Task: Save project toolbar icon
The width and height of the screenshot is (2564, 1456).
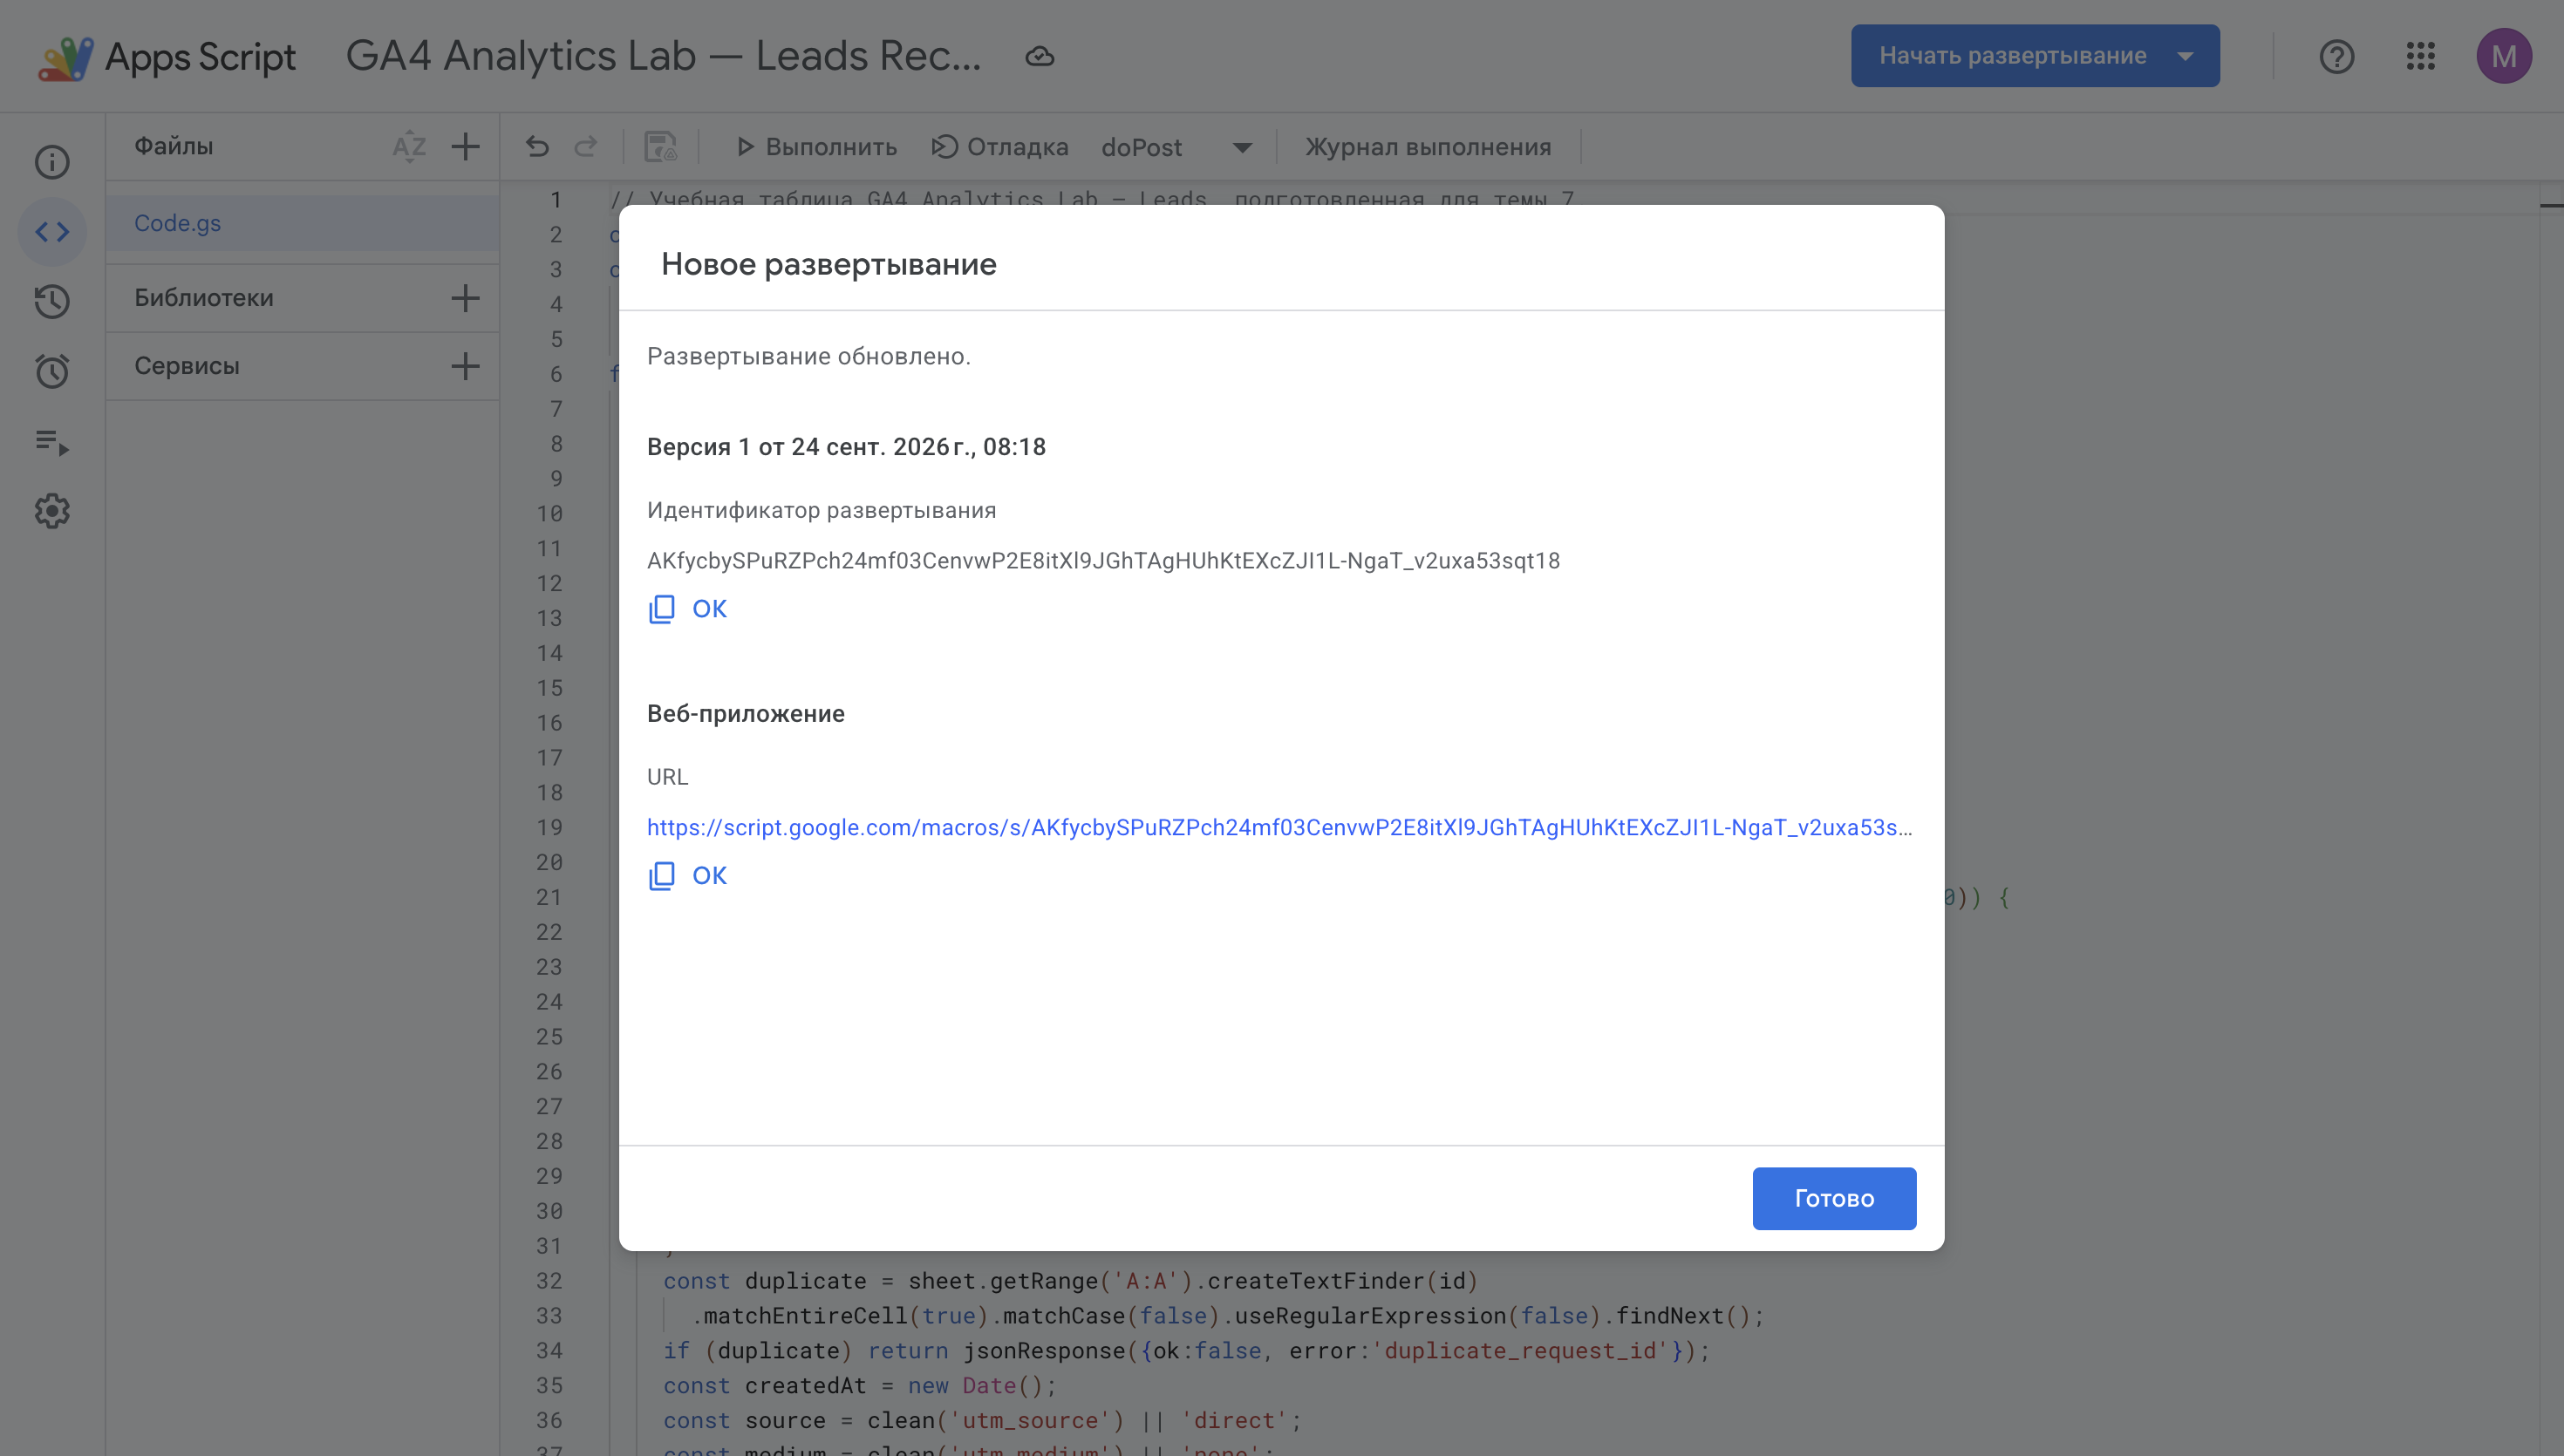Action: click(x=660, y=147)
